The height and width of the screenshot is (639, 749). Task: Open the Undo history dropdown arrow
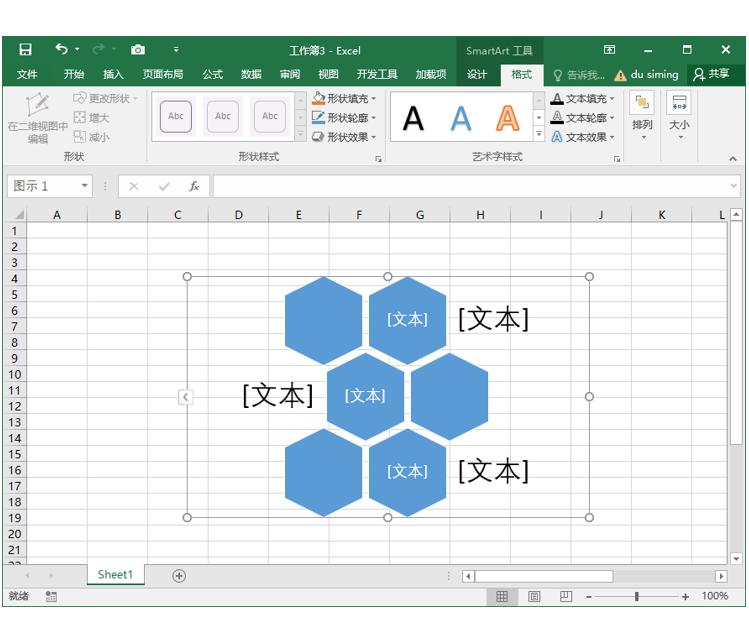77,49
